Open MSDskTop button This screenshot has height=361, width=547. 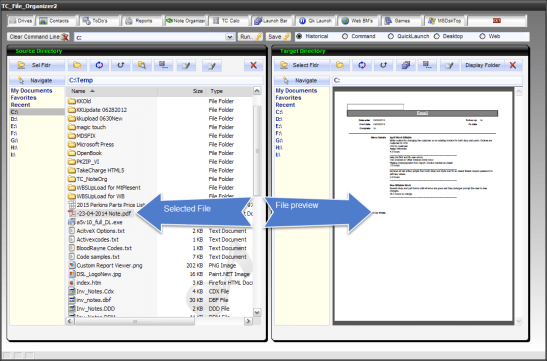(445, 21)
